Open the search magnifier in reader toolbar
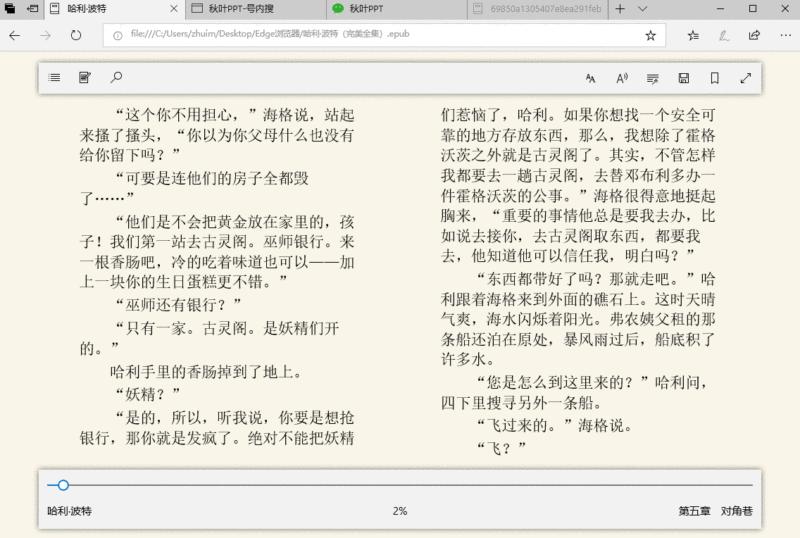 [116, 78]
